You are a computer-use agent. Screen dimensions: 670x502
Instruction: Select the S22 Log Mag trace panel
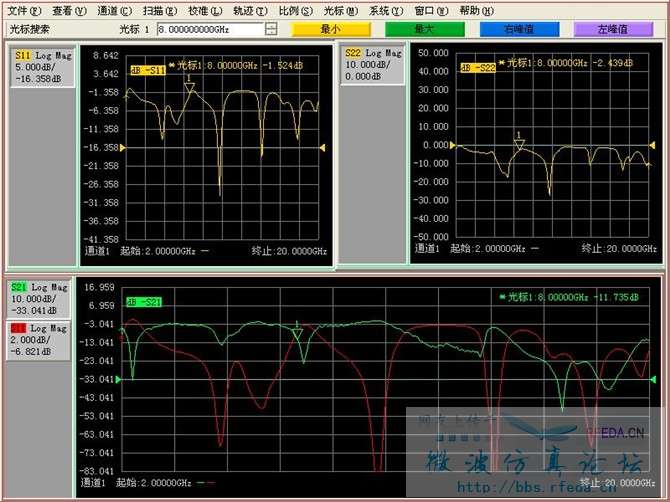(373, 65)
